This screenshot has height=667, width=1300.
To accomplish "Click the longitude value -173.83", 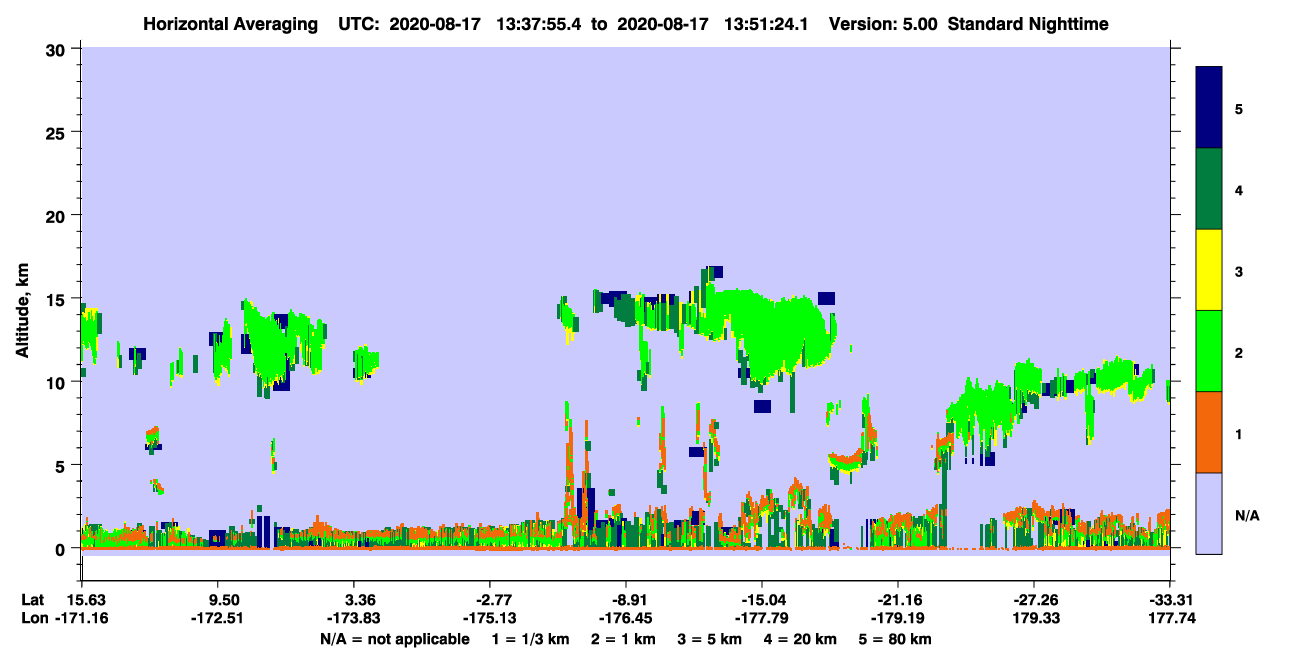I will pyautogui.click(x=356, y=618).
